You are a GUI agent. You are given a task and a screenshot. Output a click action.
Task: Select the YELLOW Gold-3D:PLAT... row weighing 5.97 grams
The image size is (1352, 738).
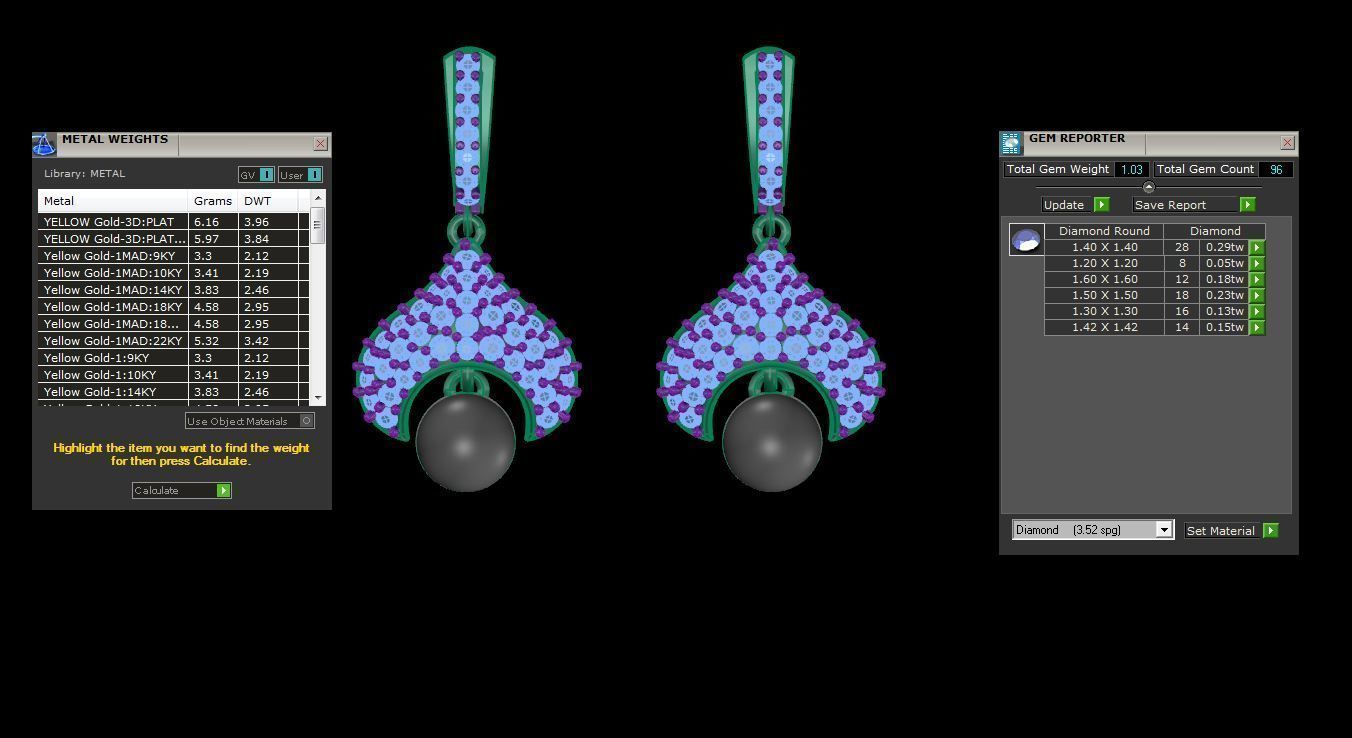pos(173,239)
